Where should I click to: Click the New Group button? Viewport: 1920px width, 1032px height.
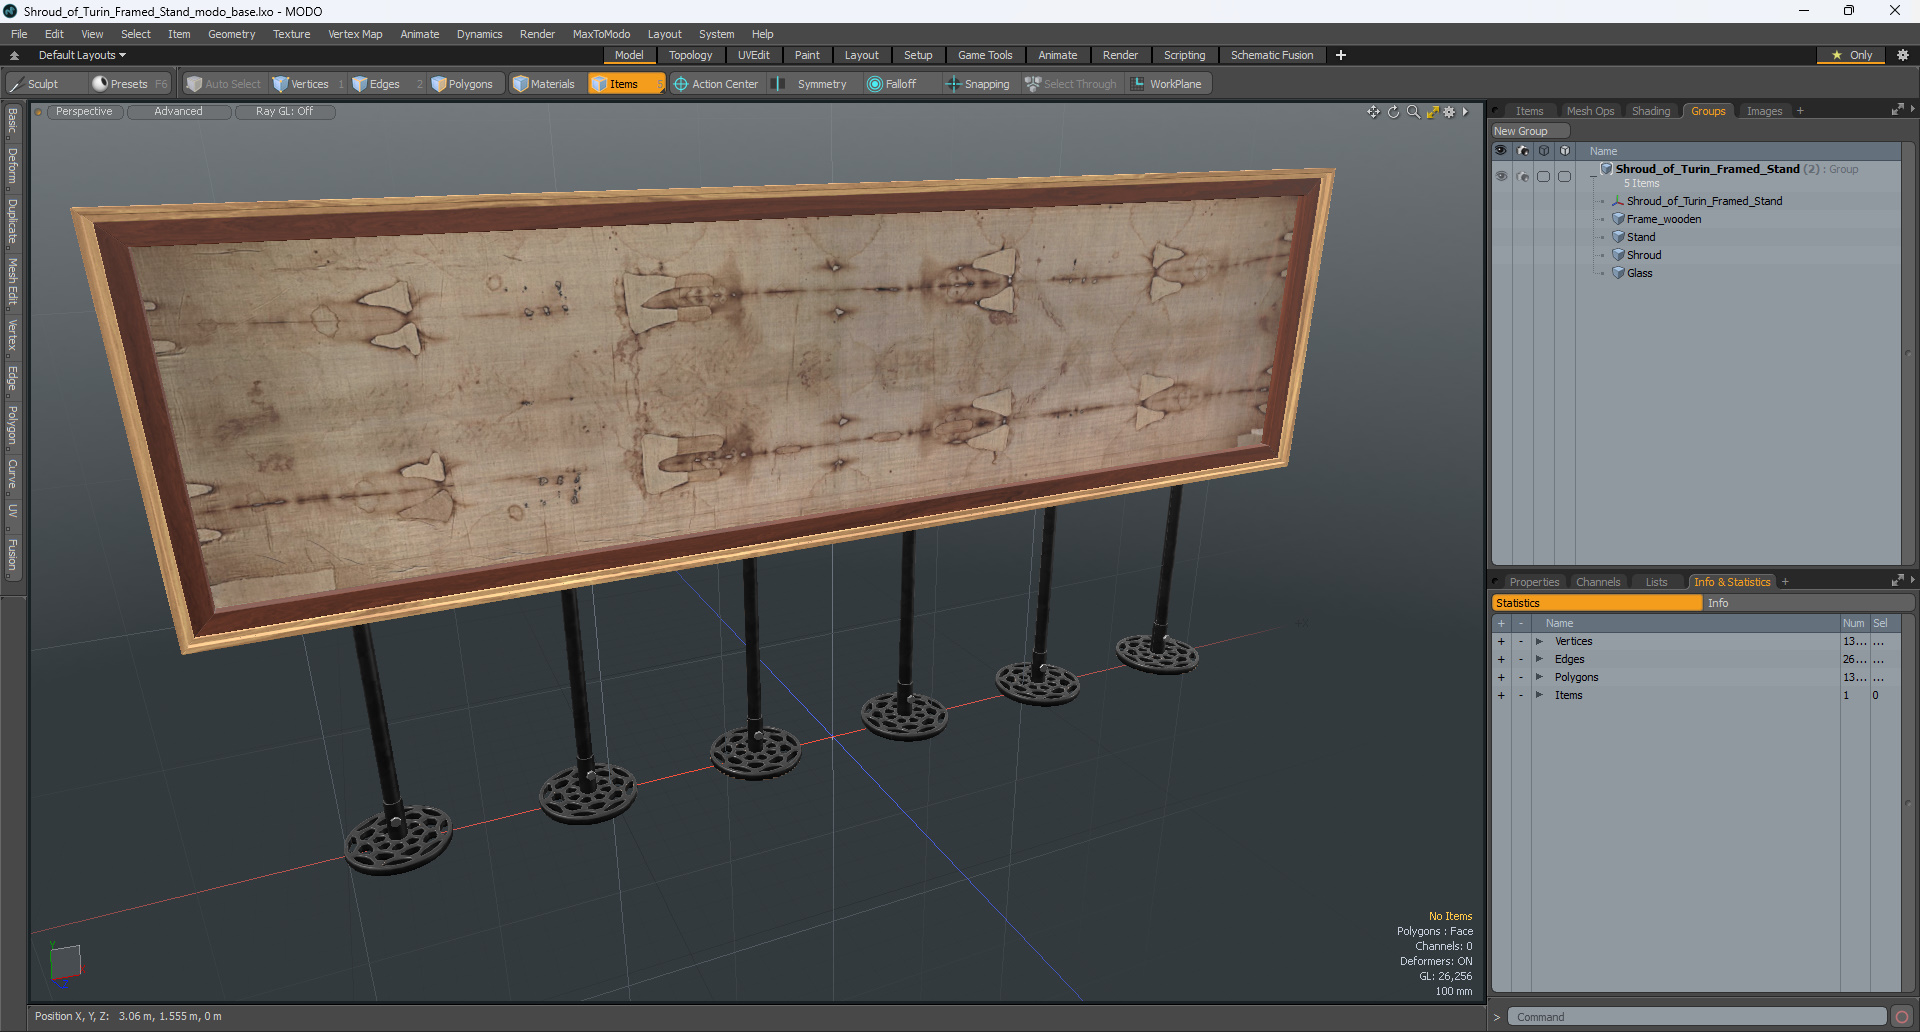1530,131
